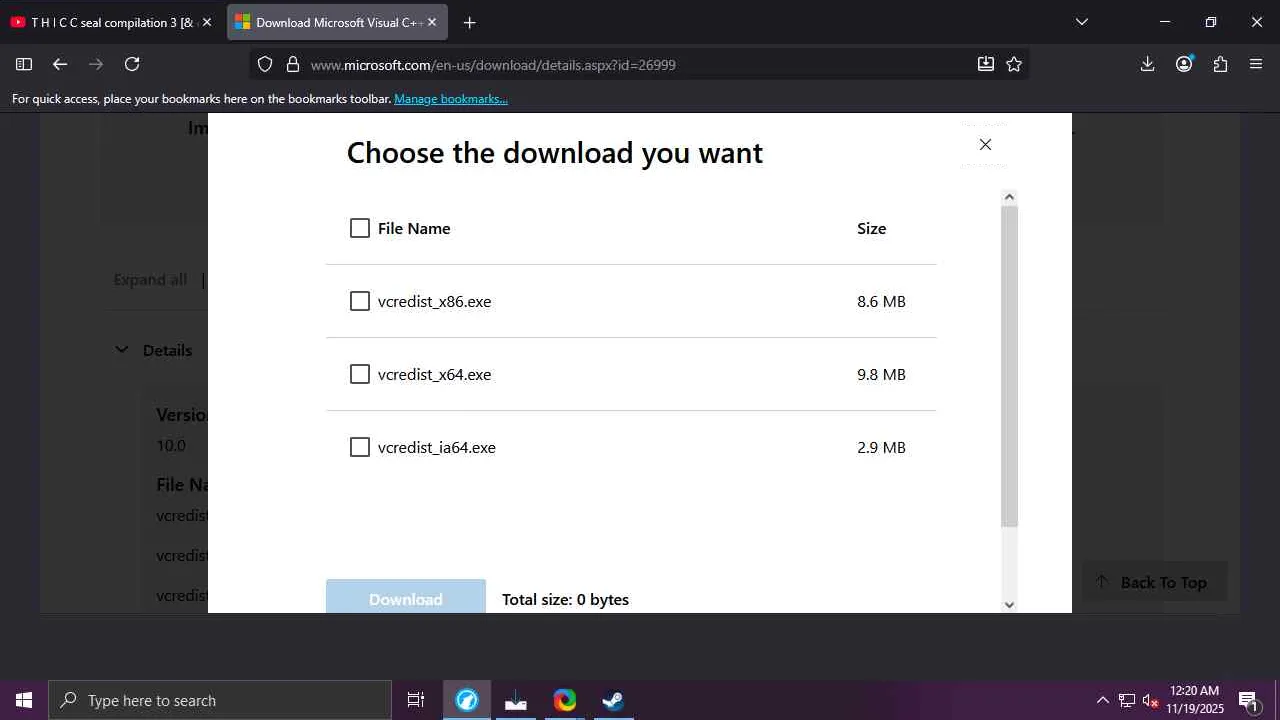Open a new tab with the plus button
The height and width of the screenshot is (720, 1280).
(469, 22)
